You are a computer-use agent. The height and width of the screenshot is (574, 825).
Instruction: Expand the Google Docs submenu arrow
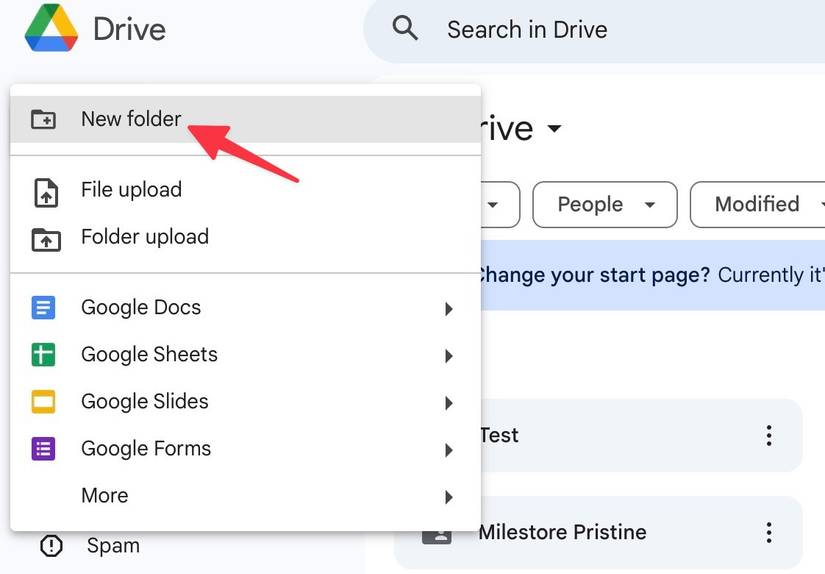point(448,309)
